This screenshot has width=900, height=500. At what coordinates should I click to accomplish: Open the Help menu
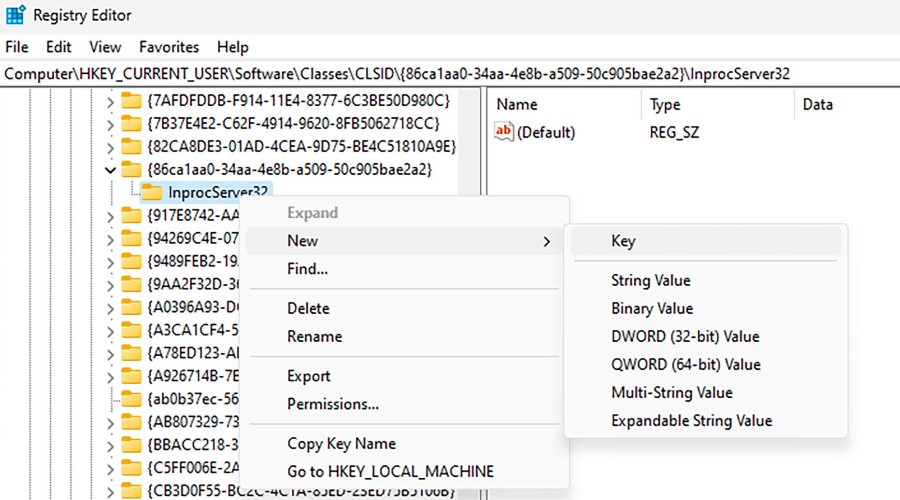(232, 47)
